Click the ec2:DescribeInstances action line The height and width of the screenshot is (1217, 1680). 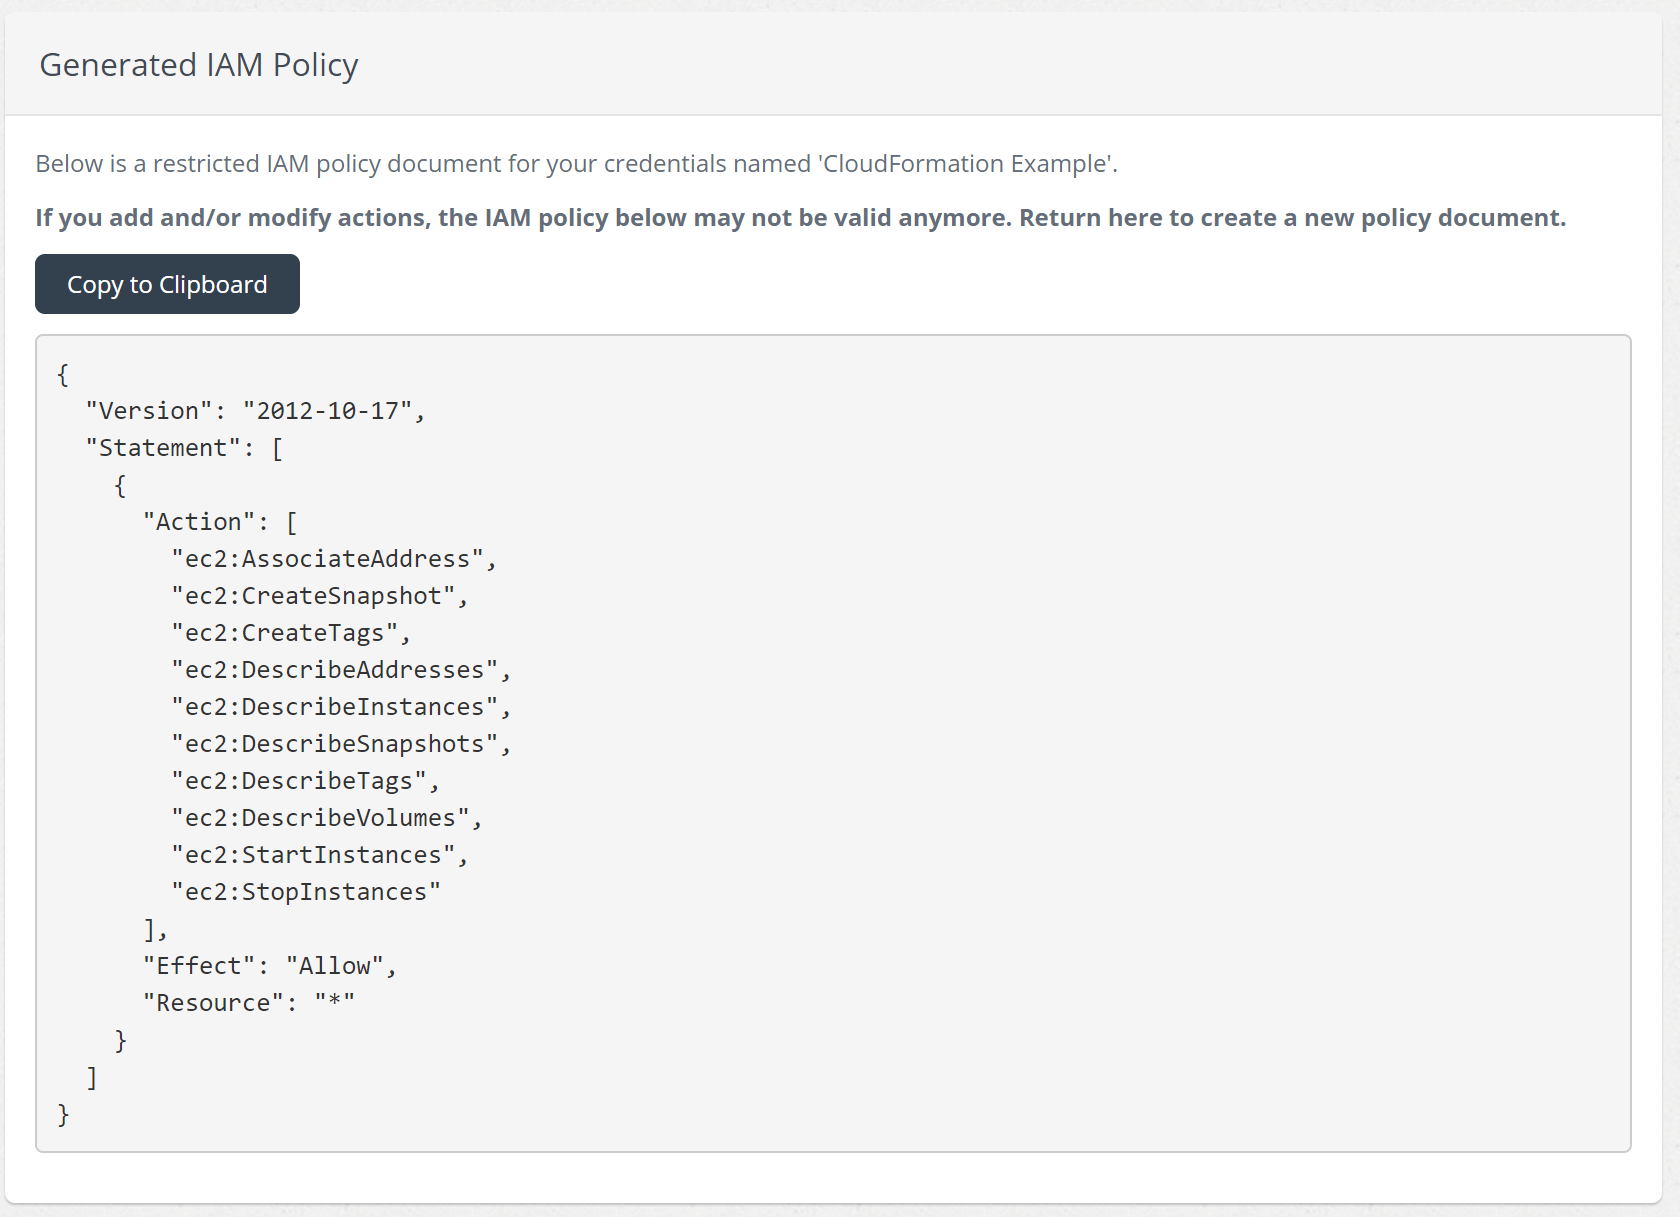[340, 706]
